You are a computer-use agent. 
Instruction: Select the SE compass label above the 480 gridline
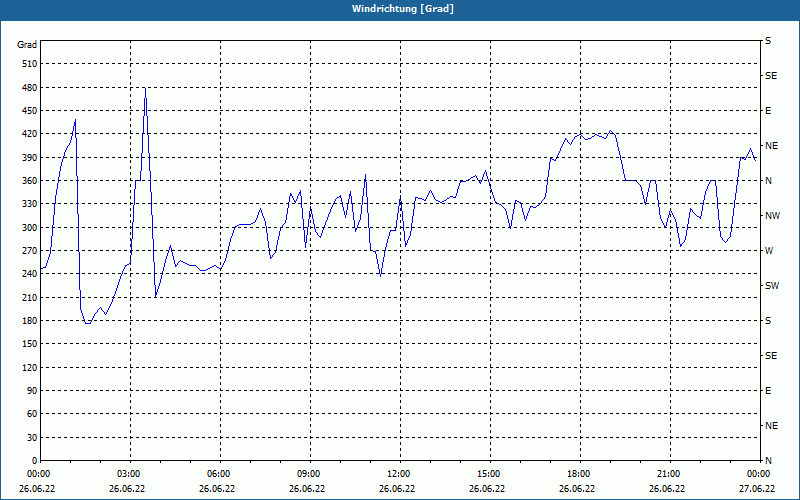click(x=771, y=76)
